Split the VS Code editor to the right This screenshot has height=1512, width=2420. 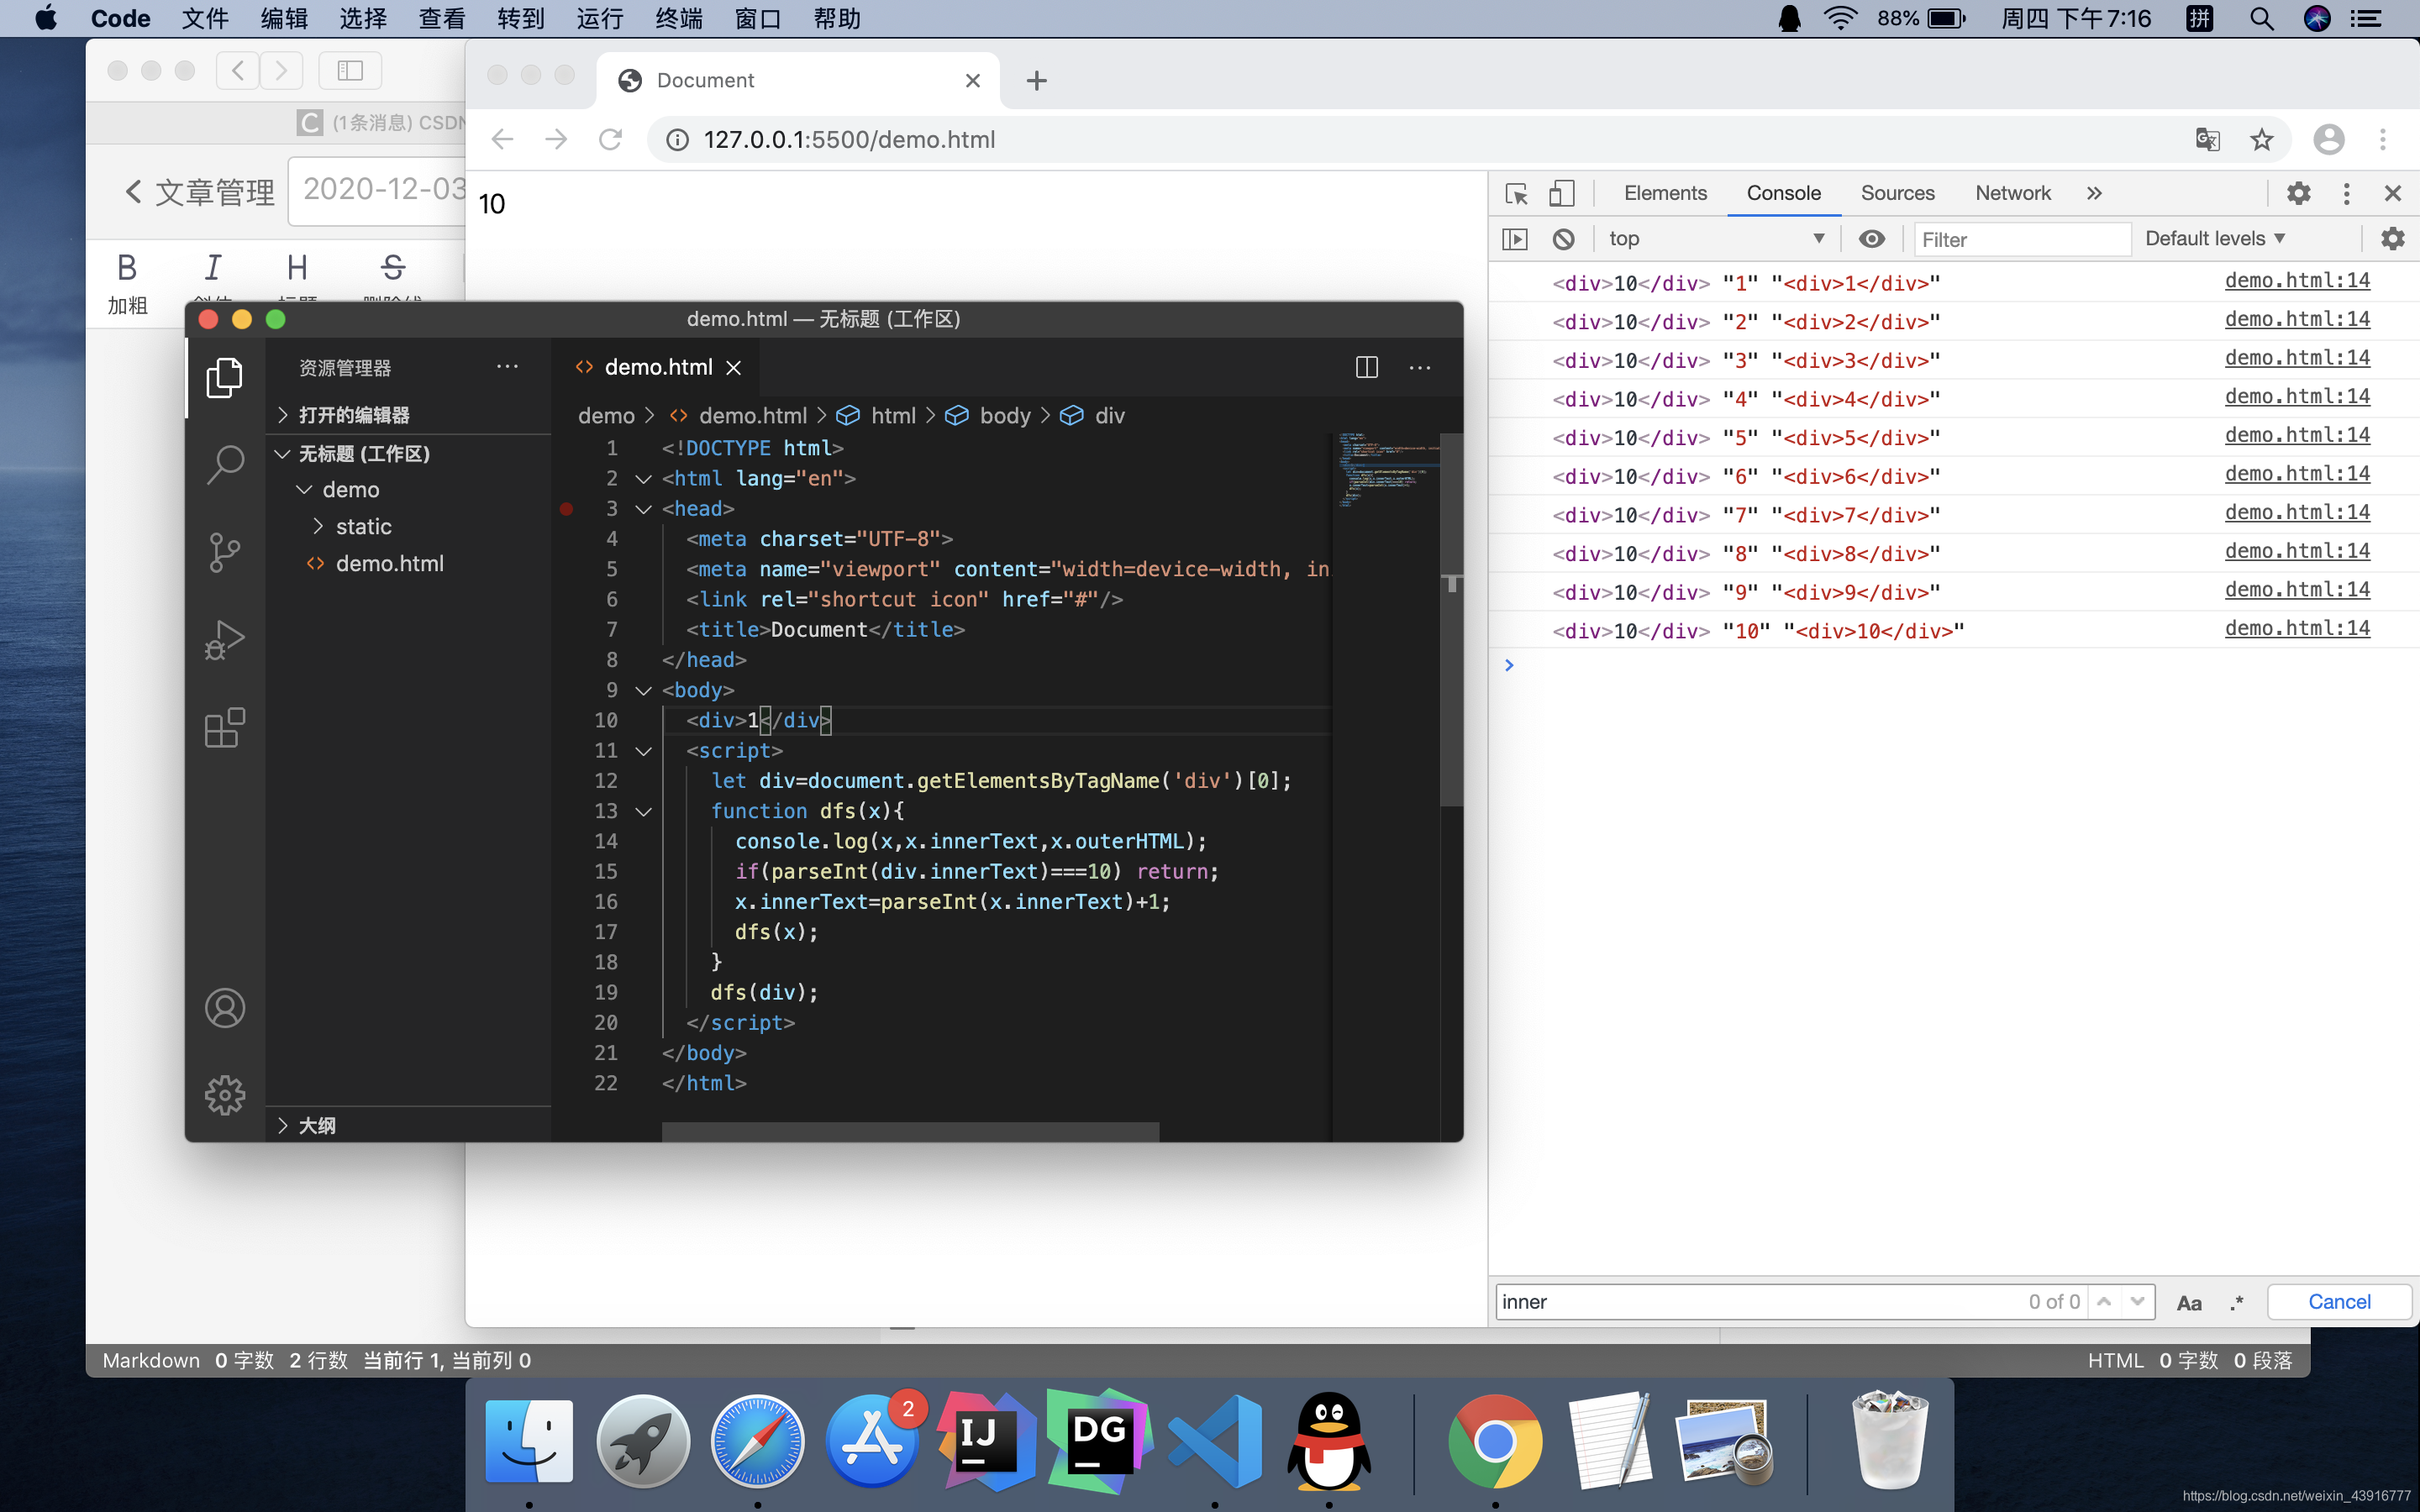pyautogui.click(x=1366, y=367)
